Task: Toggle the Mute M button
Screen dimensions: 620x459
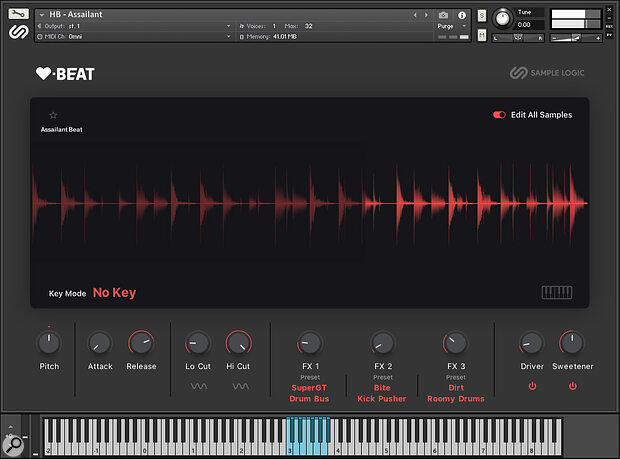Action: (482, 35)
